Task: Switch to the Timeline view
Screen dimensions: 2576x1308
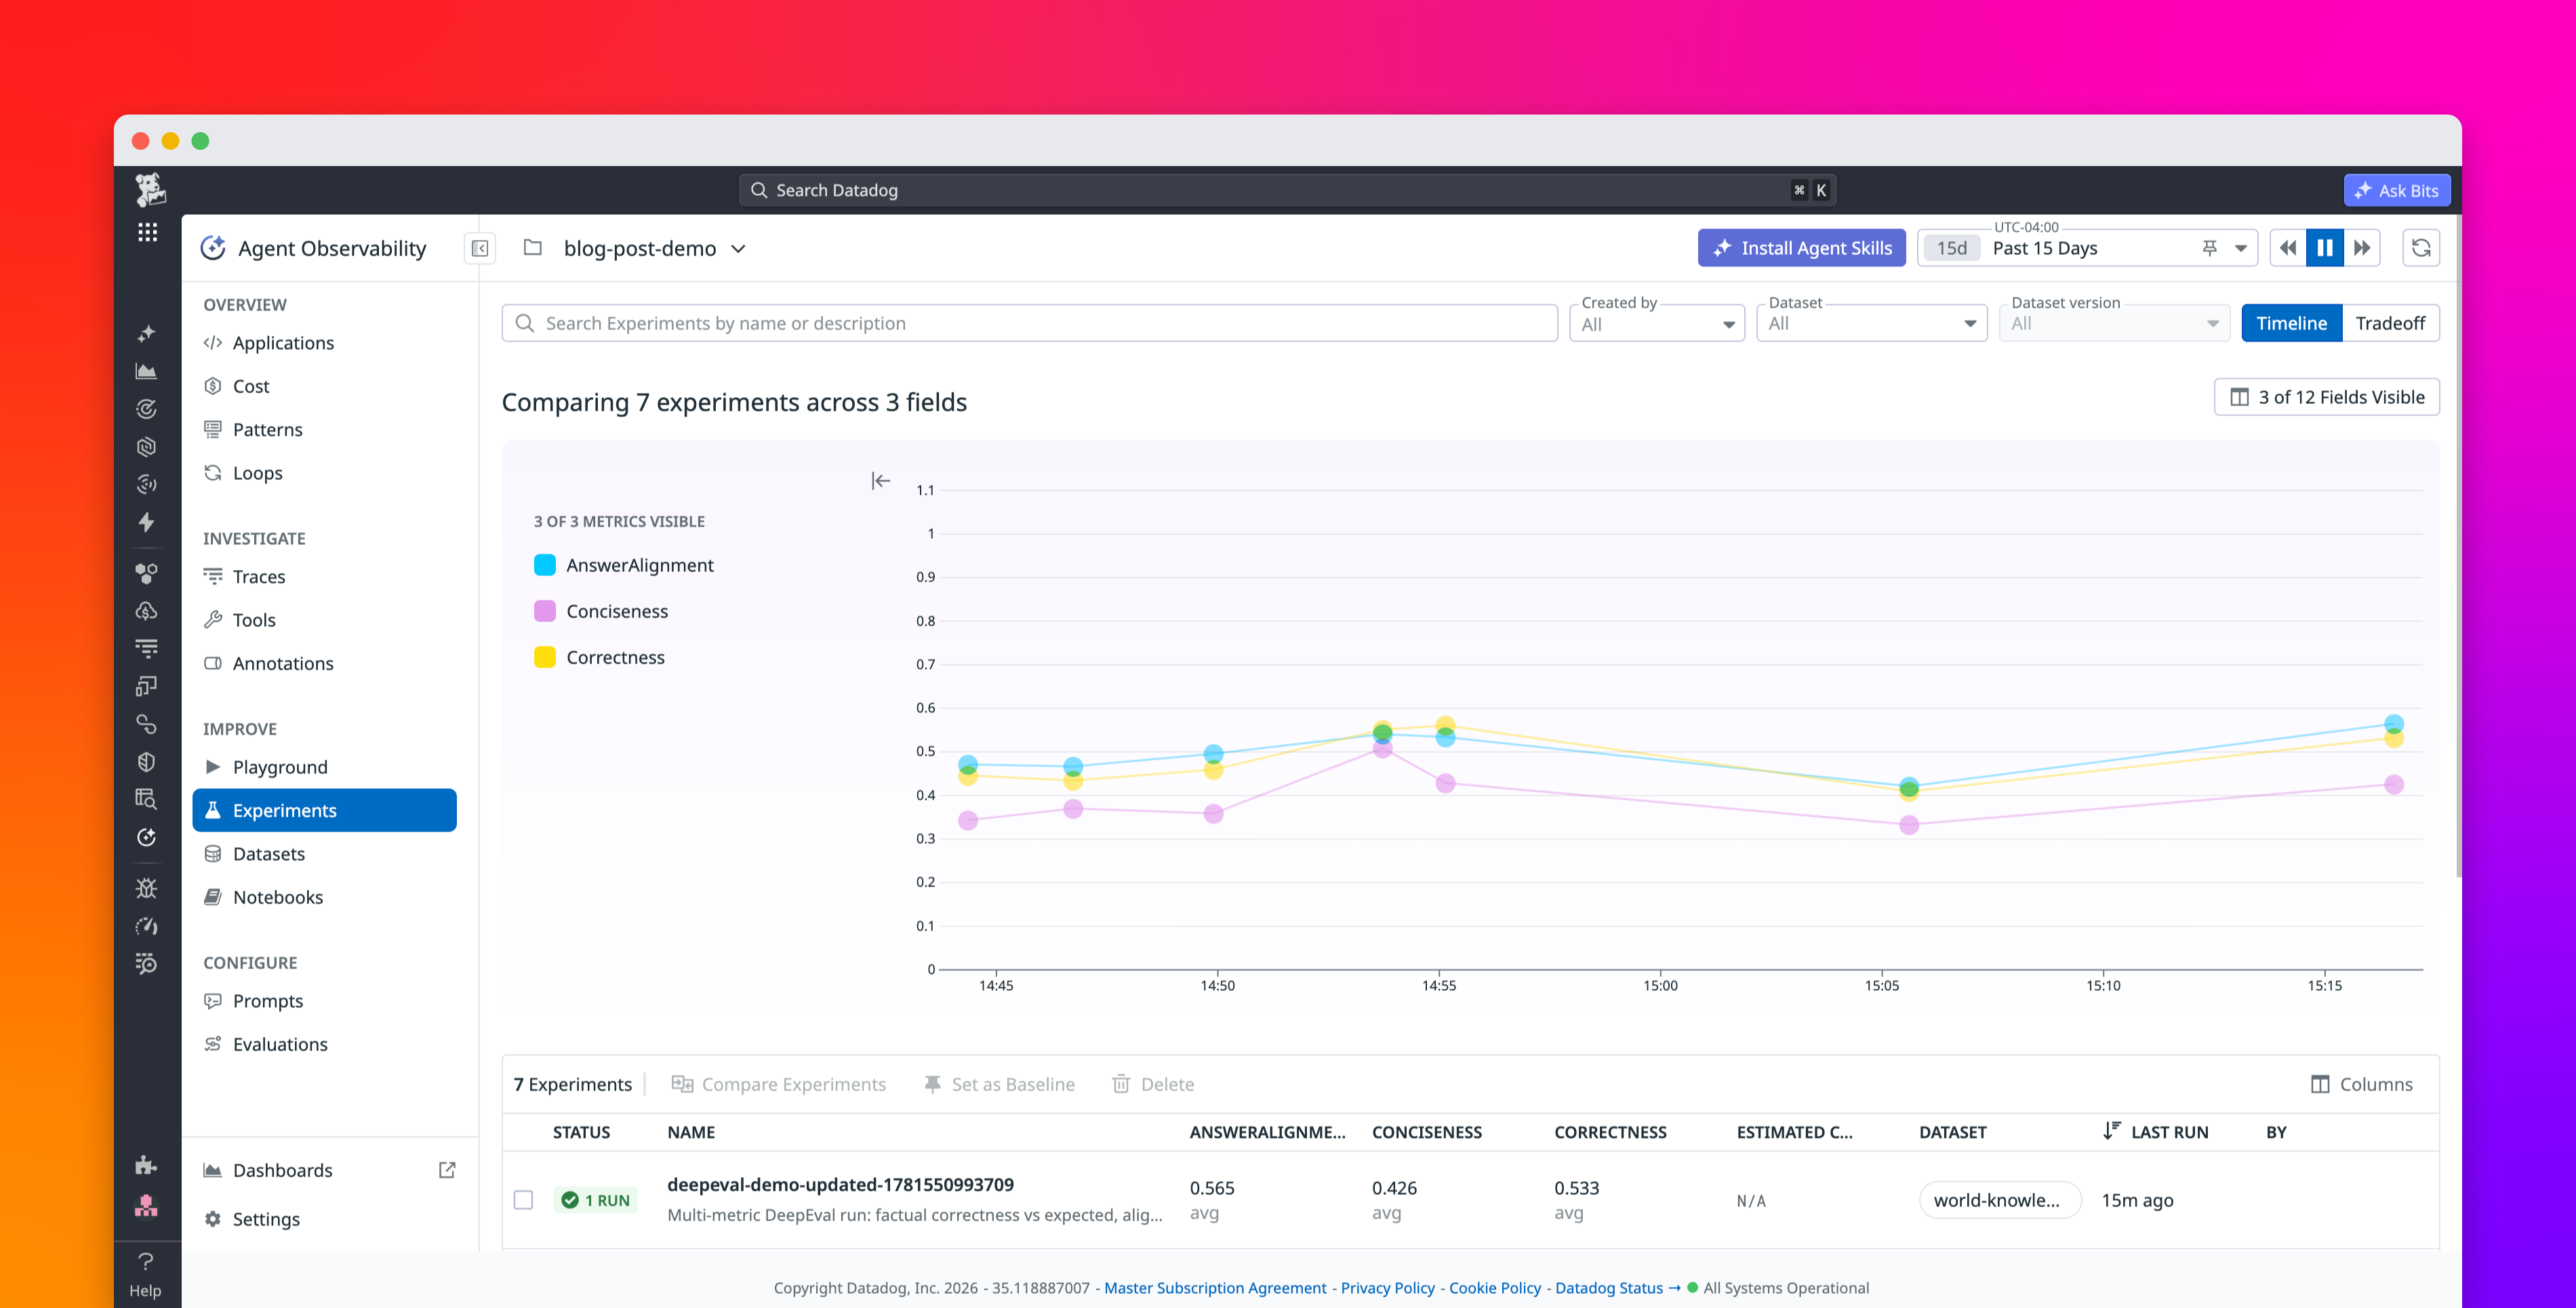Action: pyautogui.click(x=2291, y=323)
